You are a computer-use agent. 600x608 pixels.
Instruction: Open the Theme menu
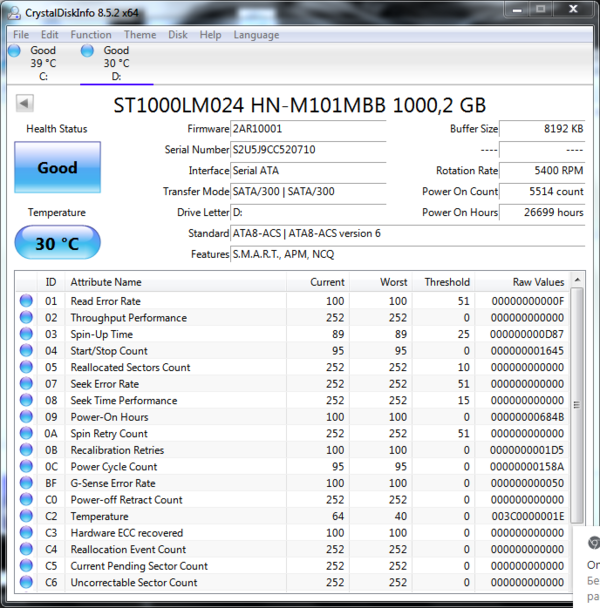[140, 34]
